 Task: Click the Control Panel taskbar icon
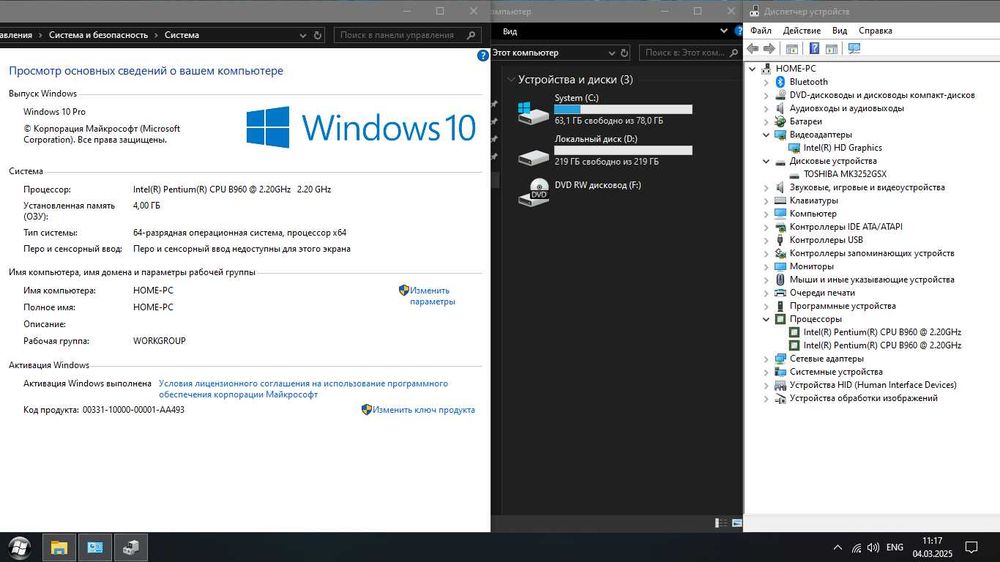tap(95, 547)
